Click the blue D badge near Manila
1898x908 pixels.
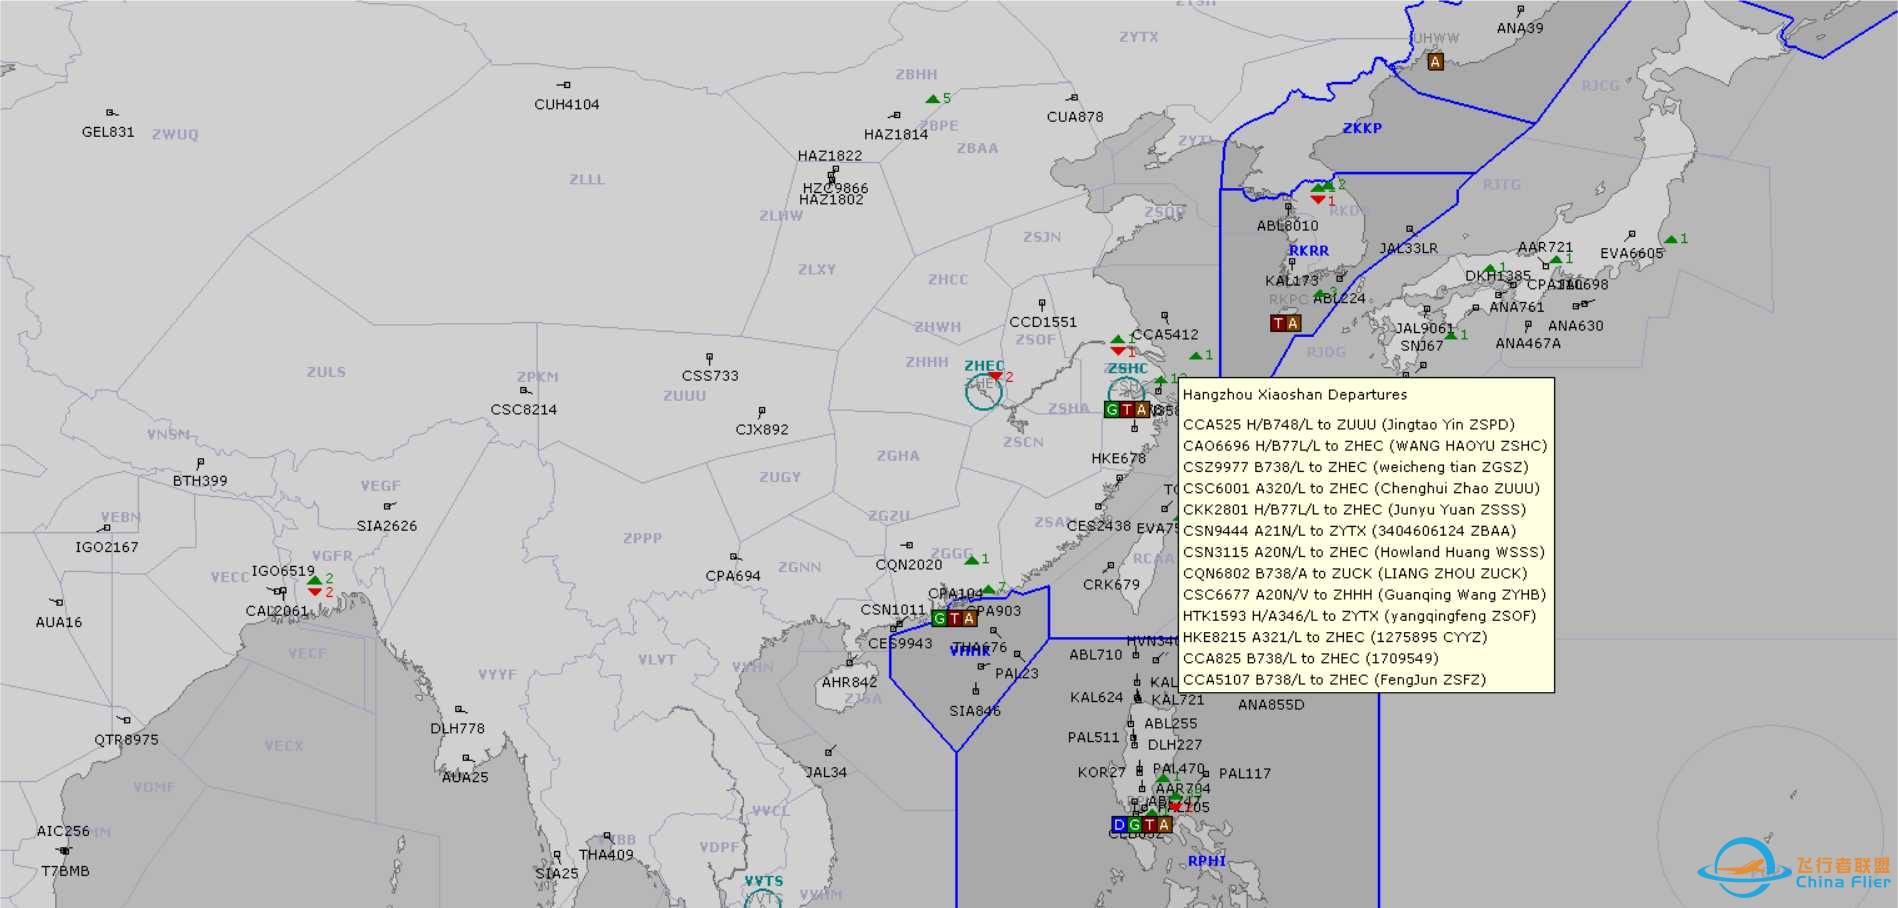[1119, 824]
